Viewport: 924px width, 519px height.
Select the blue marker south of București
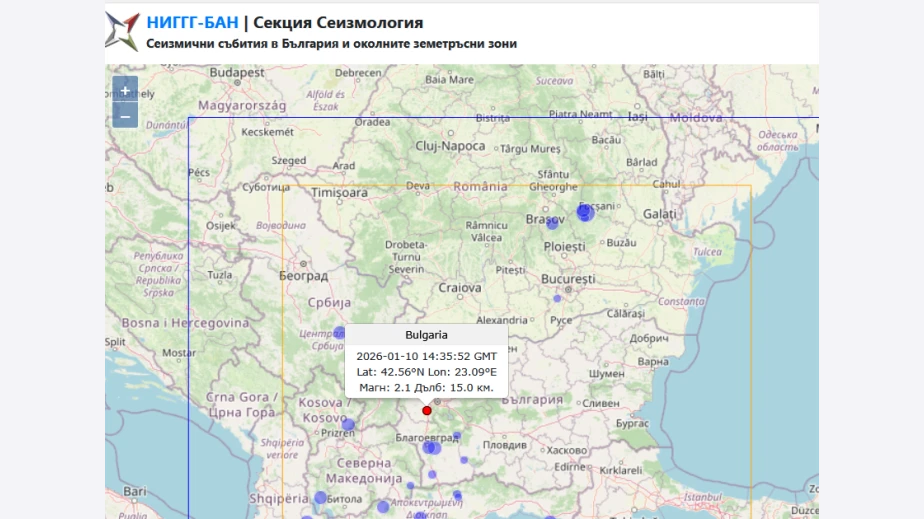[558, 298]
